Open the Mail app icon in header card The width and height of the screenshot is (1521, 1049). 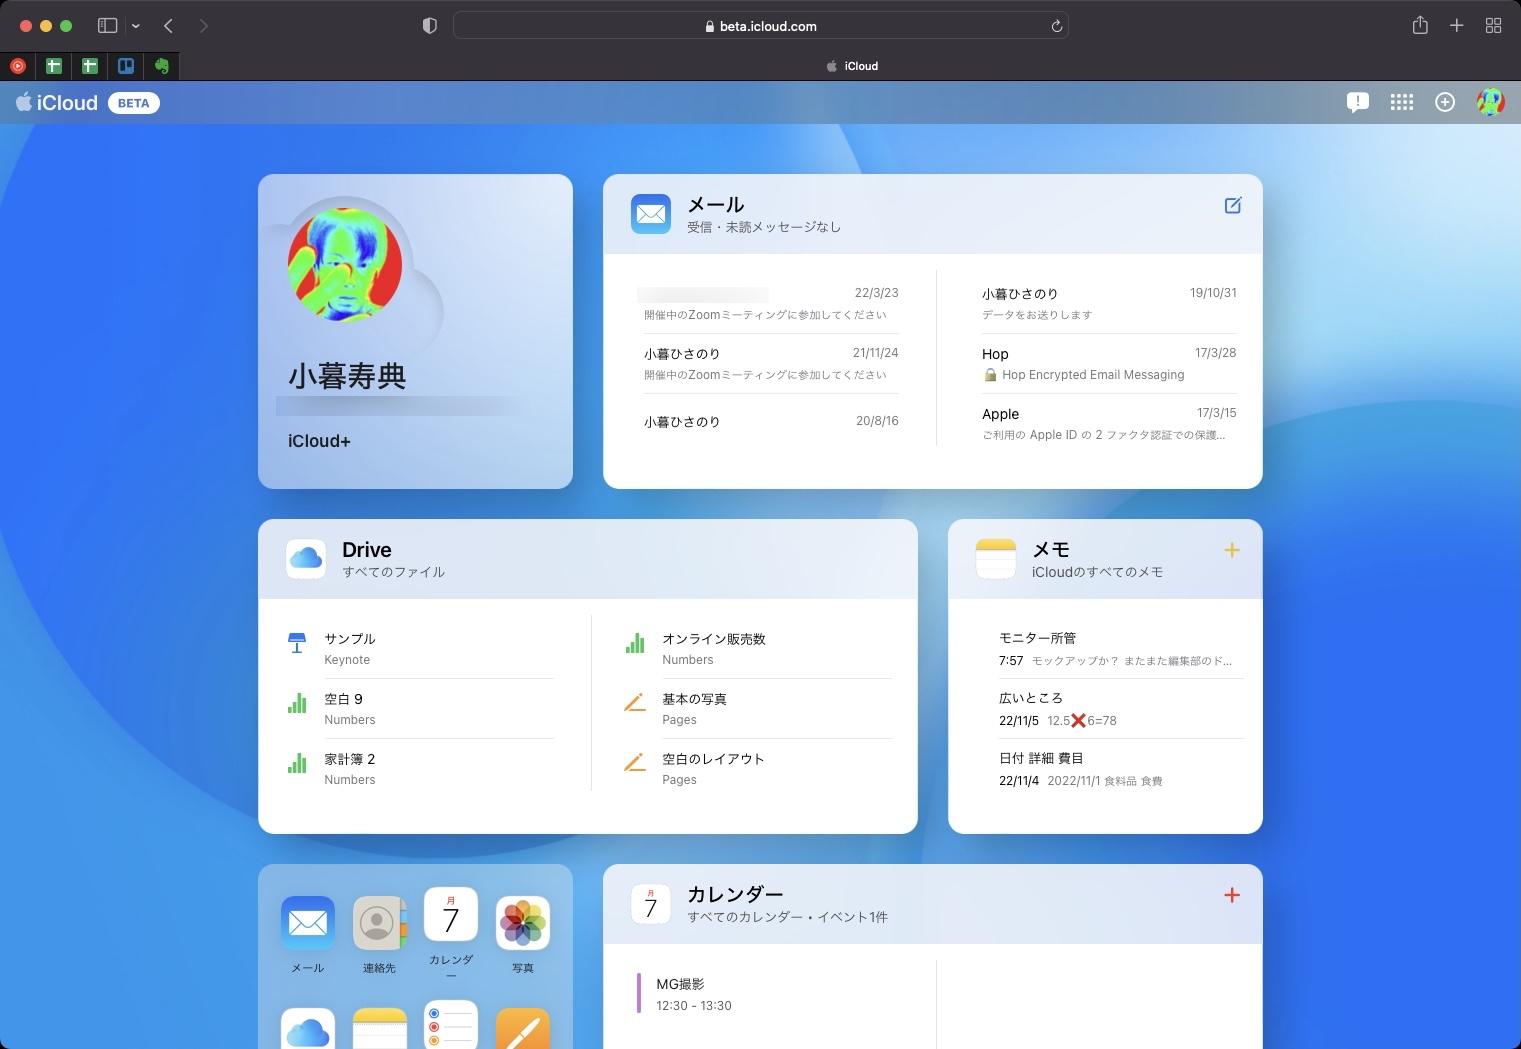651,214
